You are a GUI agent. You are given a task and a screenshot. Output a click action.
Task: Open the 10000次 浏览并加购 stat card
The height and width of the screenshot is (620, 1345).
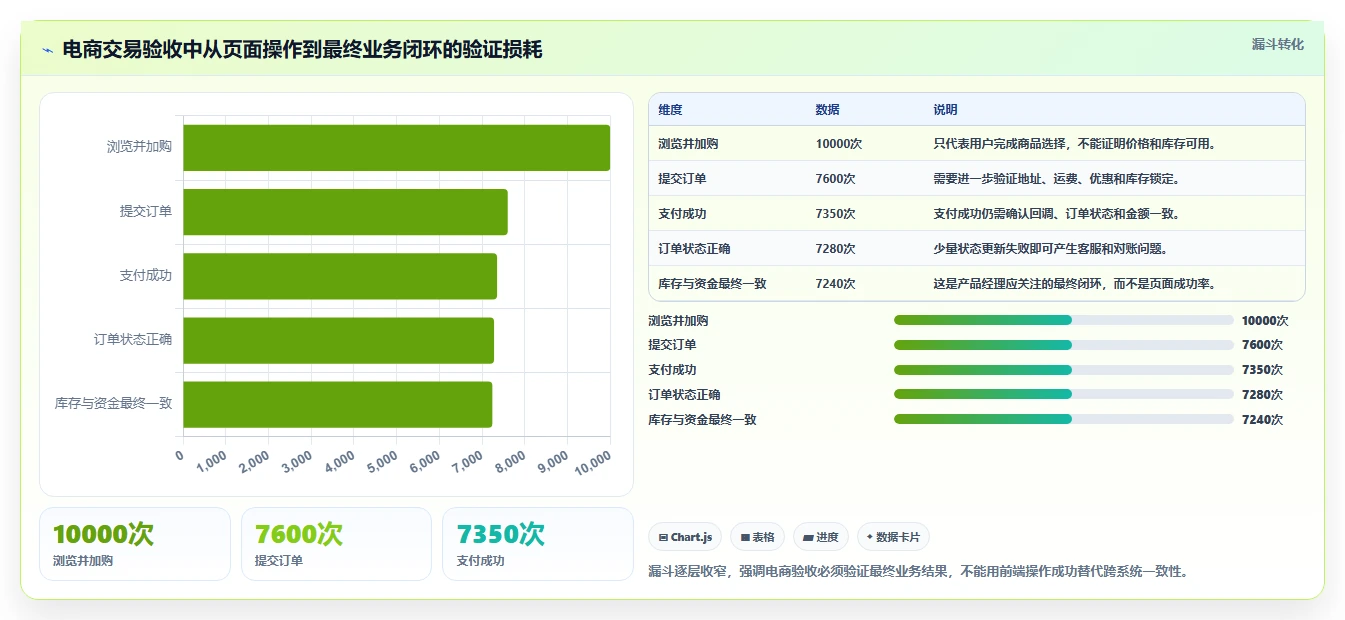135,544
